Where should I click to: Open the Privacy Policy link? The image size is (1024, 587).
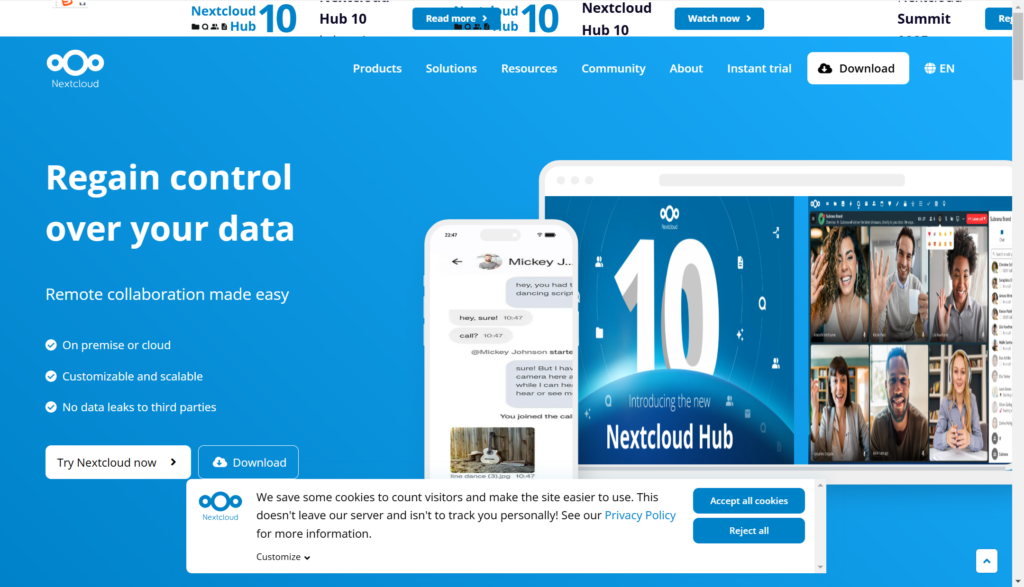640,515
